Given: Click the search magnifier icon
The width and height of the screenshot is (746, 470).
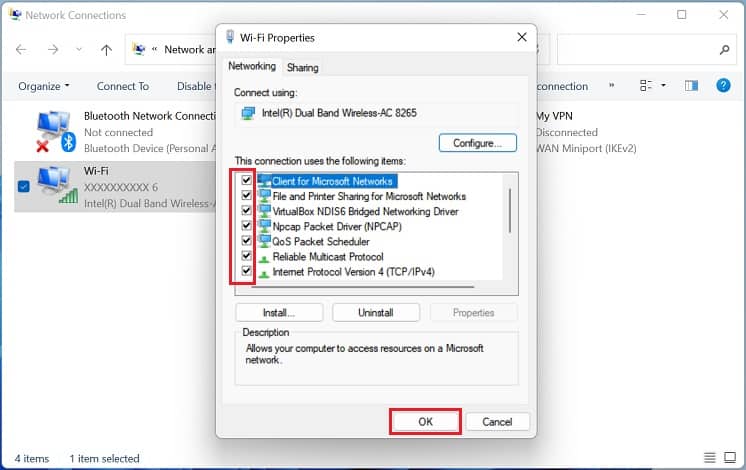Looking at the screenshot, I should [x=724, y=49].
